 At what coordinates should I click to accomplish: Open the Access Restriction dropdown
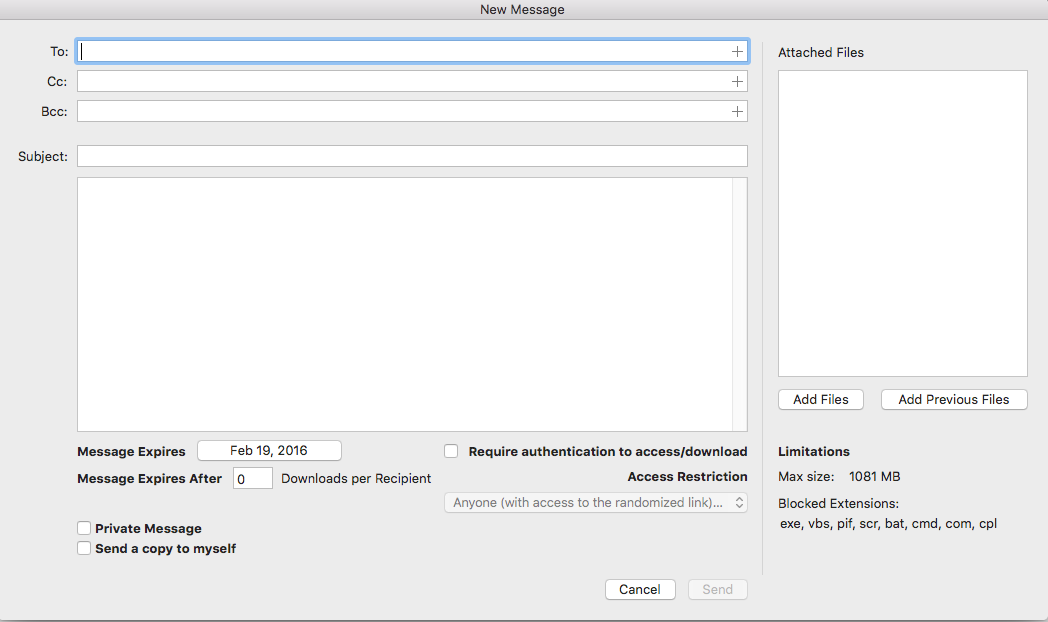(x=595, y=502)
